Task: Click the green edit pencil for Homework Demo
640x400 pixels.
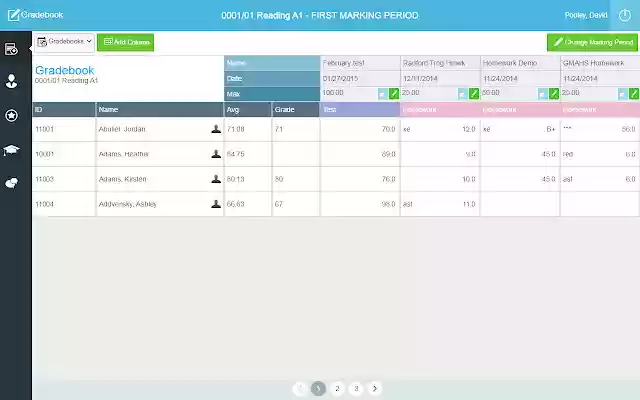Action: coord(554,93)
